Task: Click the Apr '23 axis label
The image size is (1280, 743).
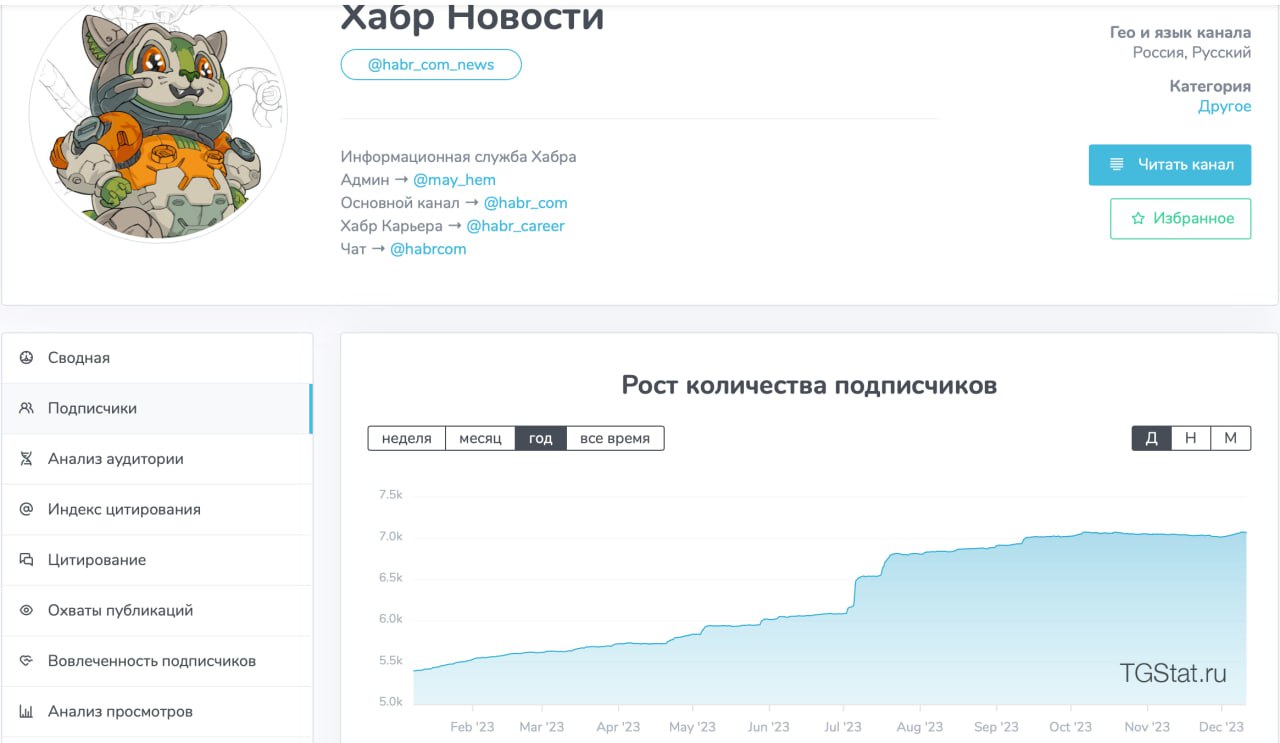Action: tap(617, 727)
